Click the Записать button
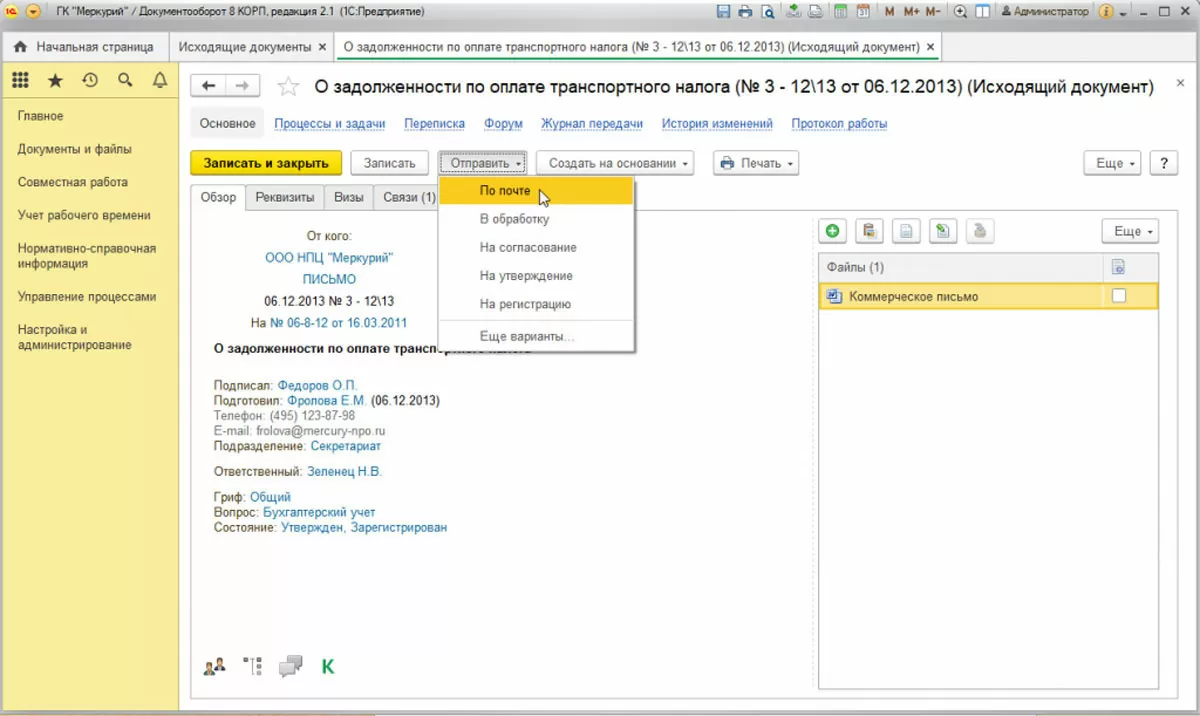Image resolution: width=1200 pixels, height=716 pixels. [389, 163]
